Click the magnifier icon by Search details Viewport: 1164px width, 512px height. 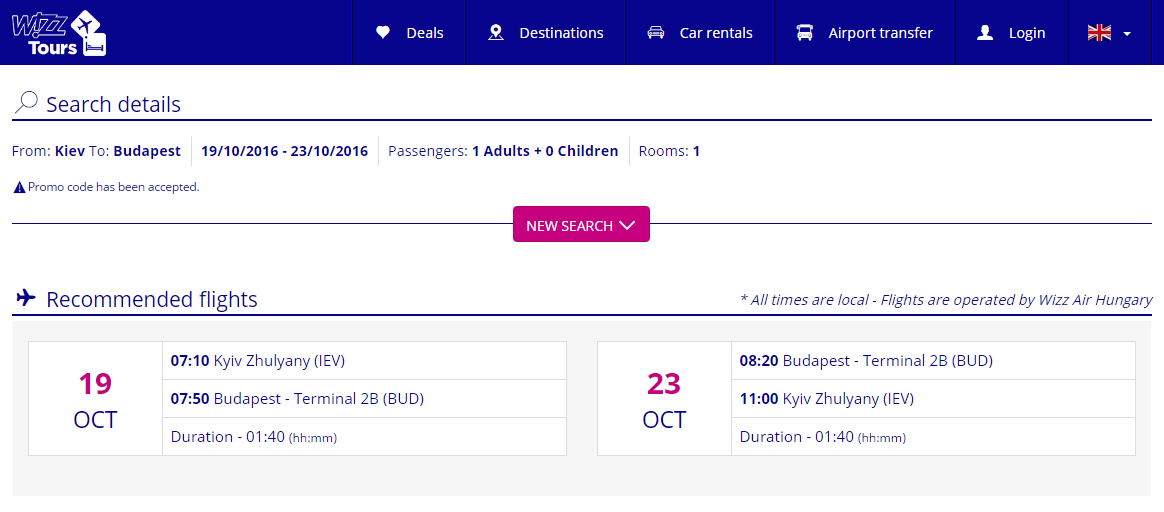point(26,102)
